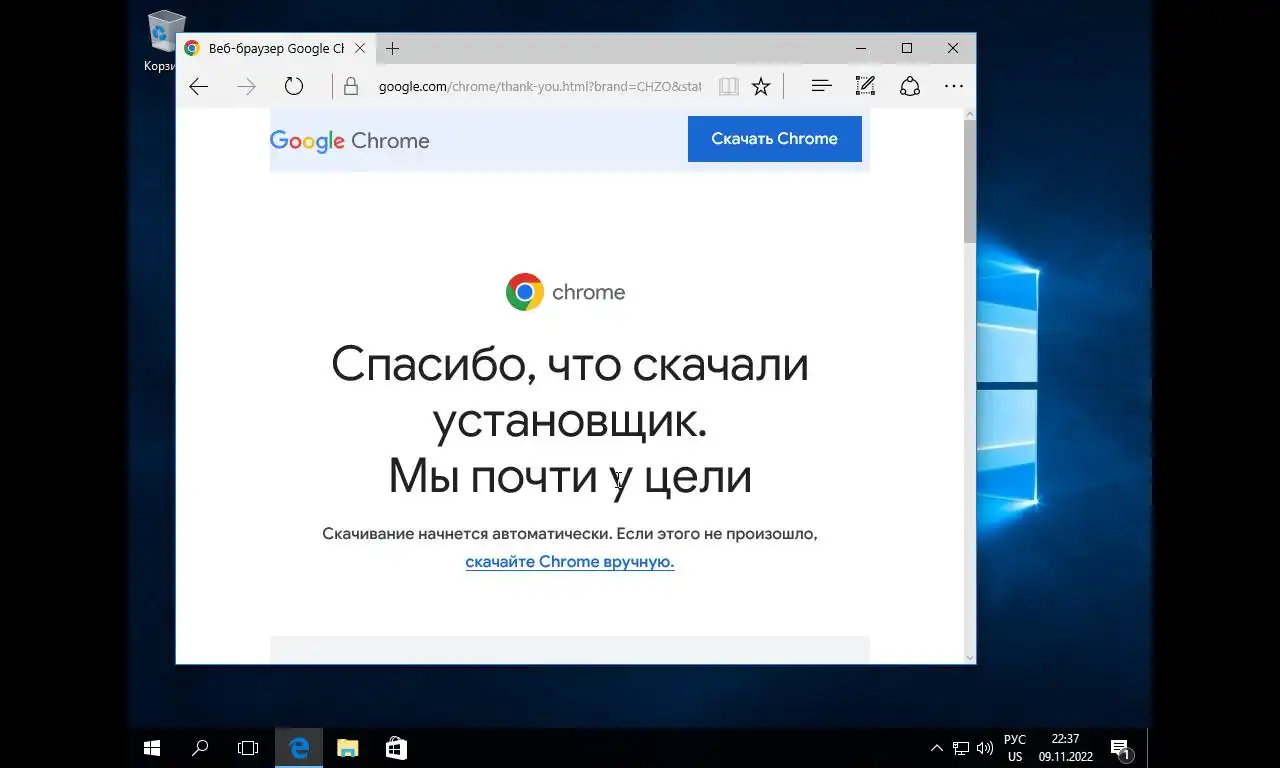Click the Show desktop strip on taskbar
Image resolution: width=1280 pixels, height=768 pixels.
click(1149, 748)
